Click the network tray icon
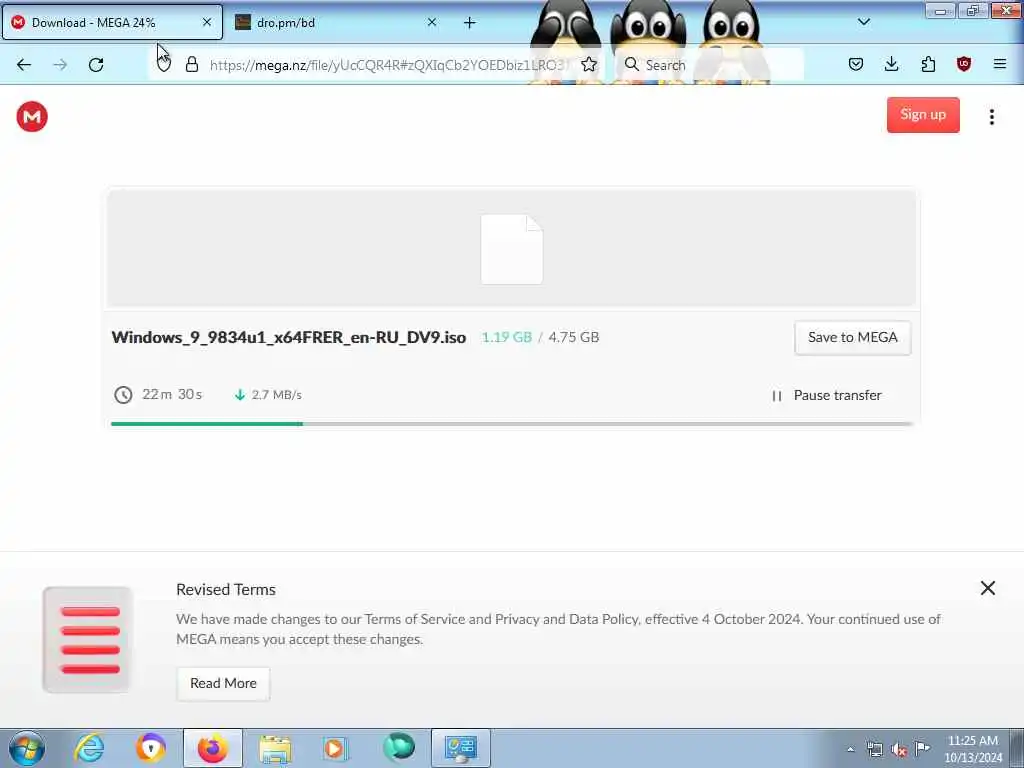Viewport: 1024px width, 768px height. [874, 749]
